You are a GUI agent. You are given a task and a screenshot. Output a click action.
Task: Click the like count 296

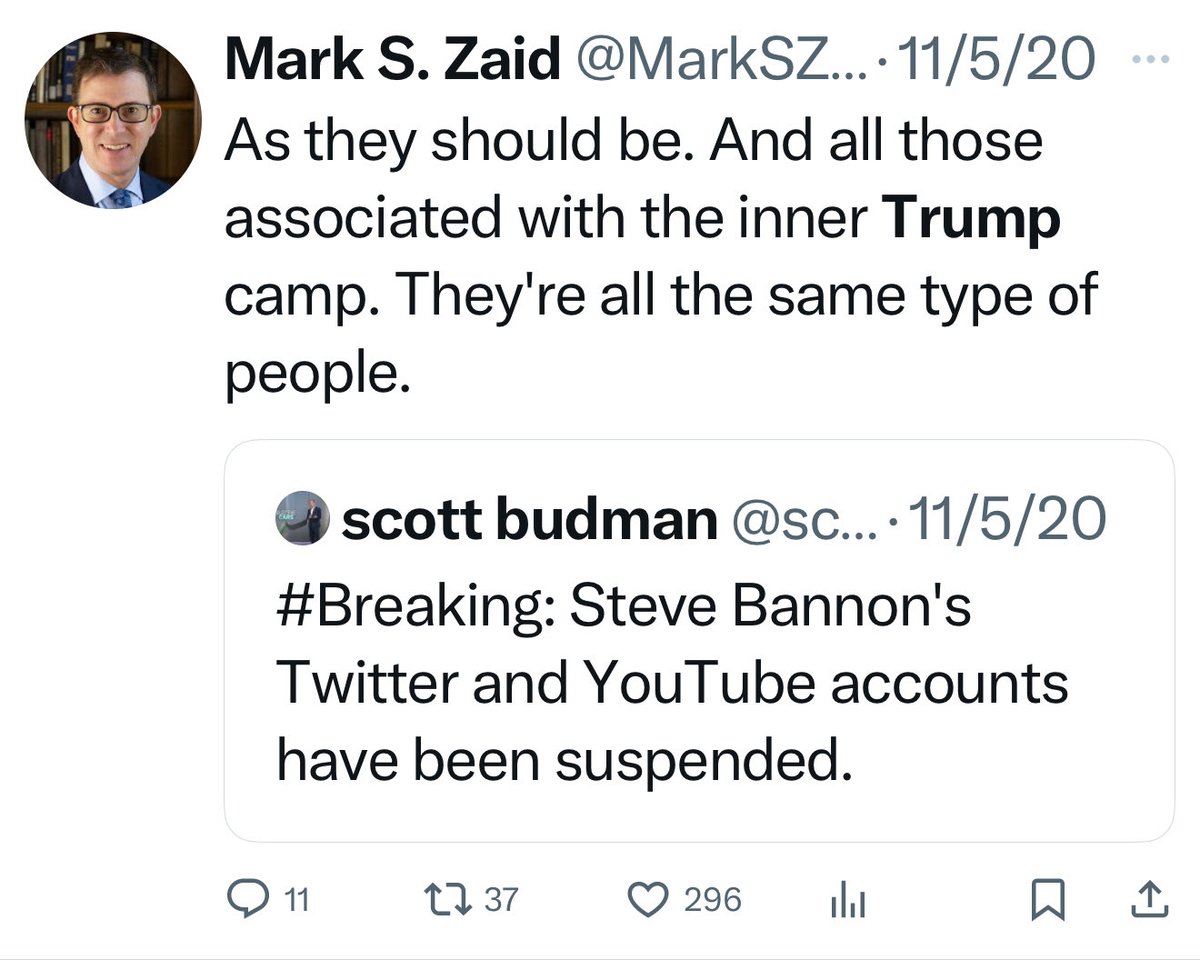pyautogui.click(x=712, y=899)
